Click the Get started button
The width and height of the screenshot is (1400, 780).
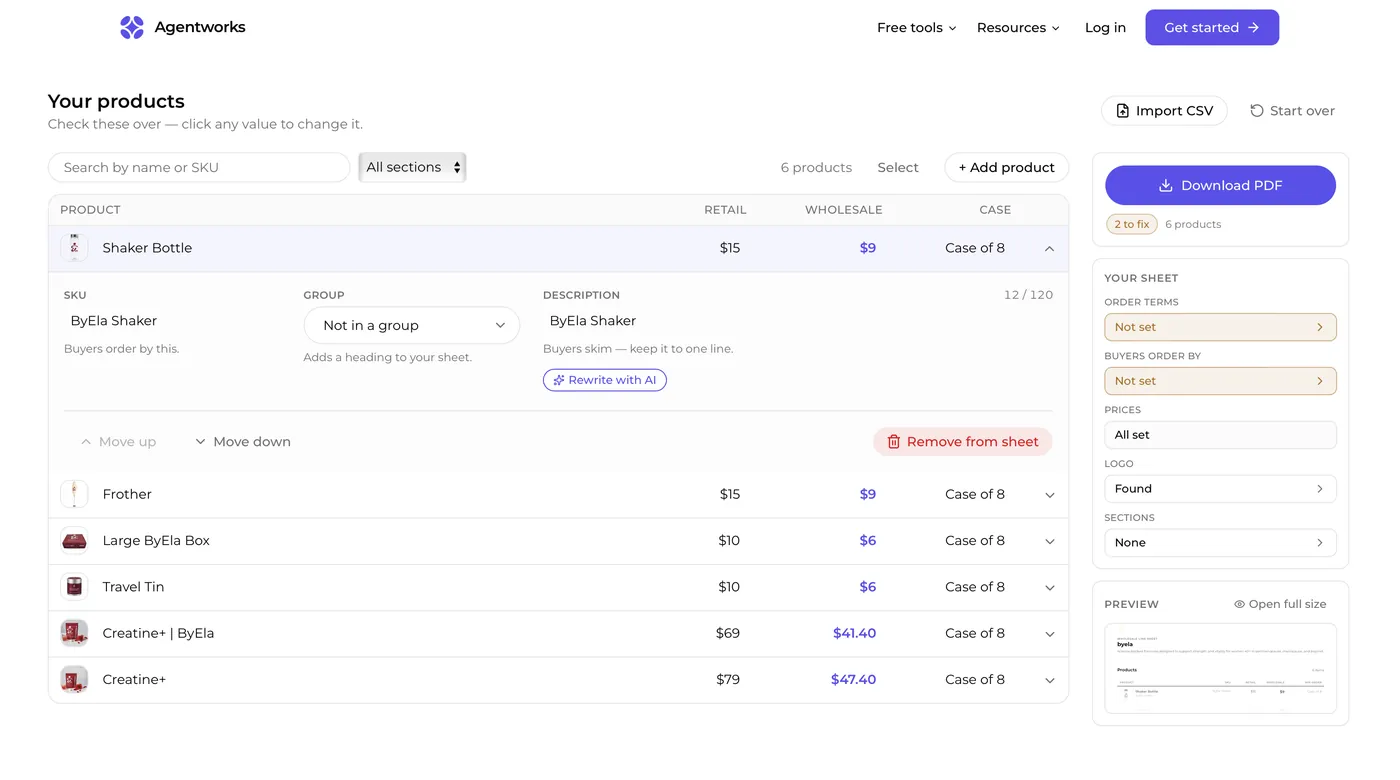point(1212,28)
